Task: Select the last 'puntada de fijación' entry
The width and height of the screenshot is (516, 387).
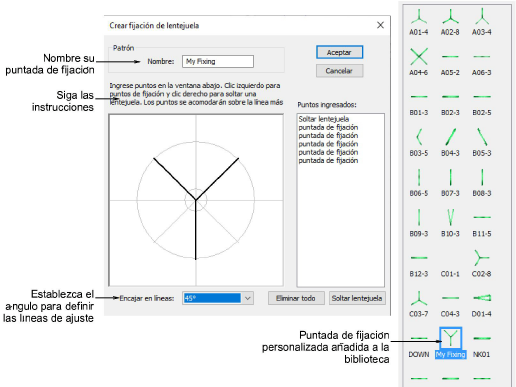Action: coord(328,160)
